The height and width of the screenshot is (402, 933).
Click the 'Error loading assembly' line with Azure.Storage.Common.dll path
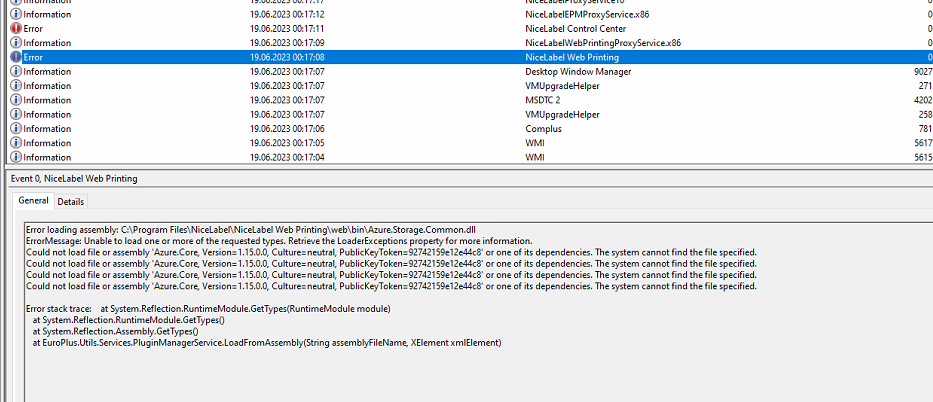coord(251,230)
